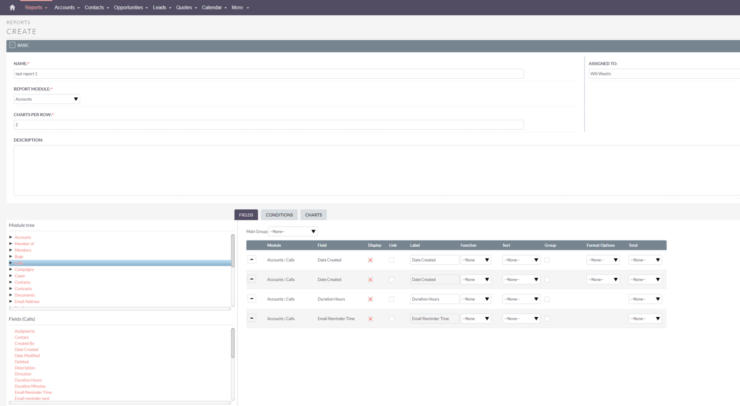This screenshot has height=406, width=740.
Task: Expand the Accounts node in module tree
Action: pos(10,237)
